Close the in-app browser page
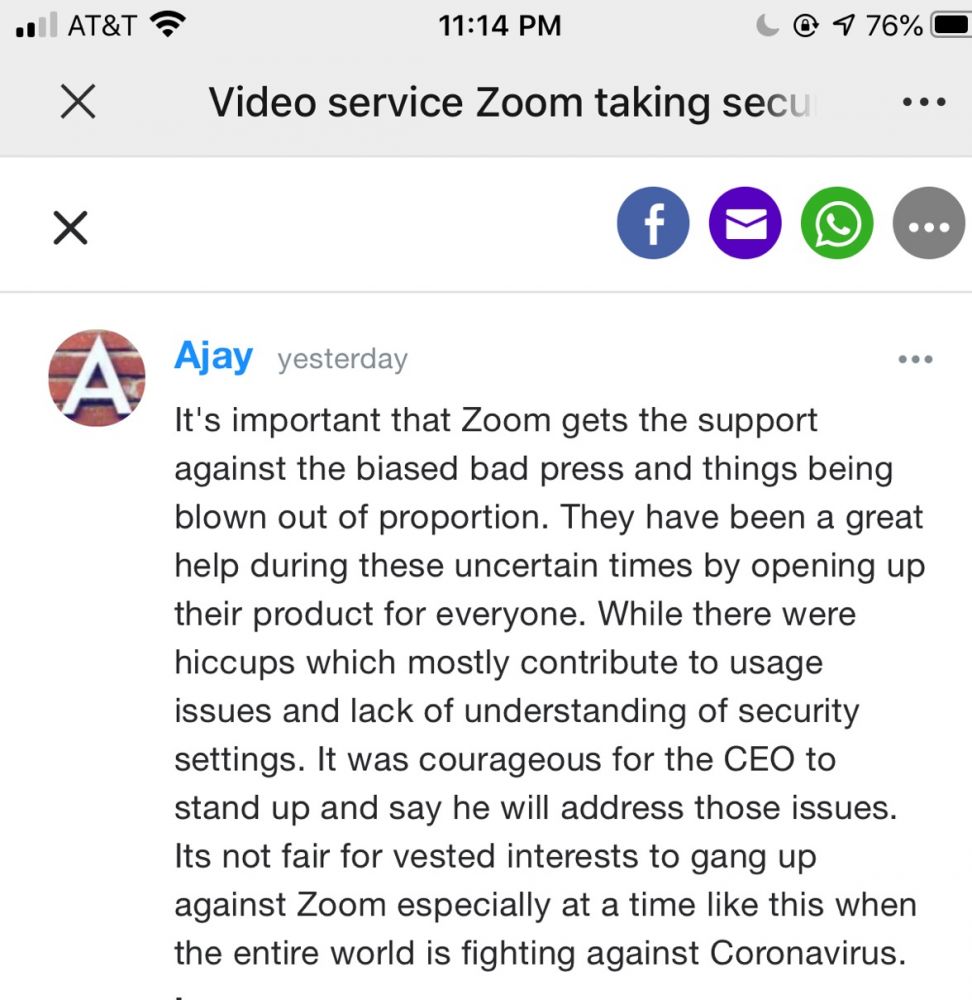Viewport: 972px width, 1000px height. point(78,102)
